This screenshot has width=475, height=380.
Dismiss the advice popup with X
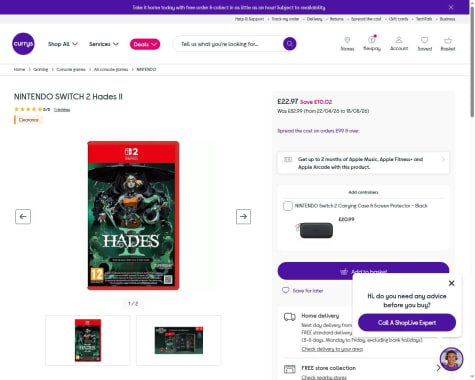(451, 283)
